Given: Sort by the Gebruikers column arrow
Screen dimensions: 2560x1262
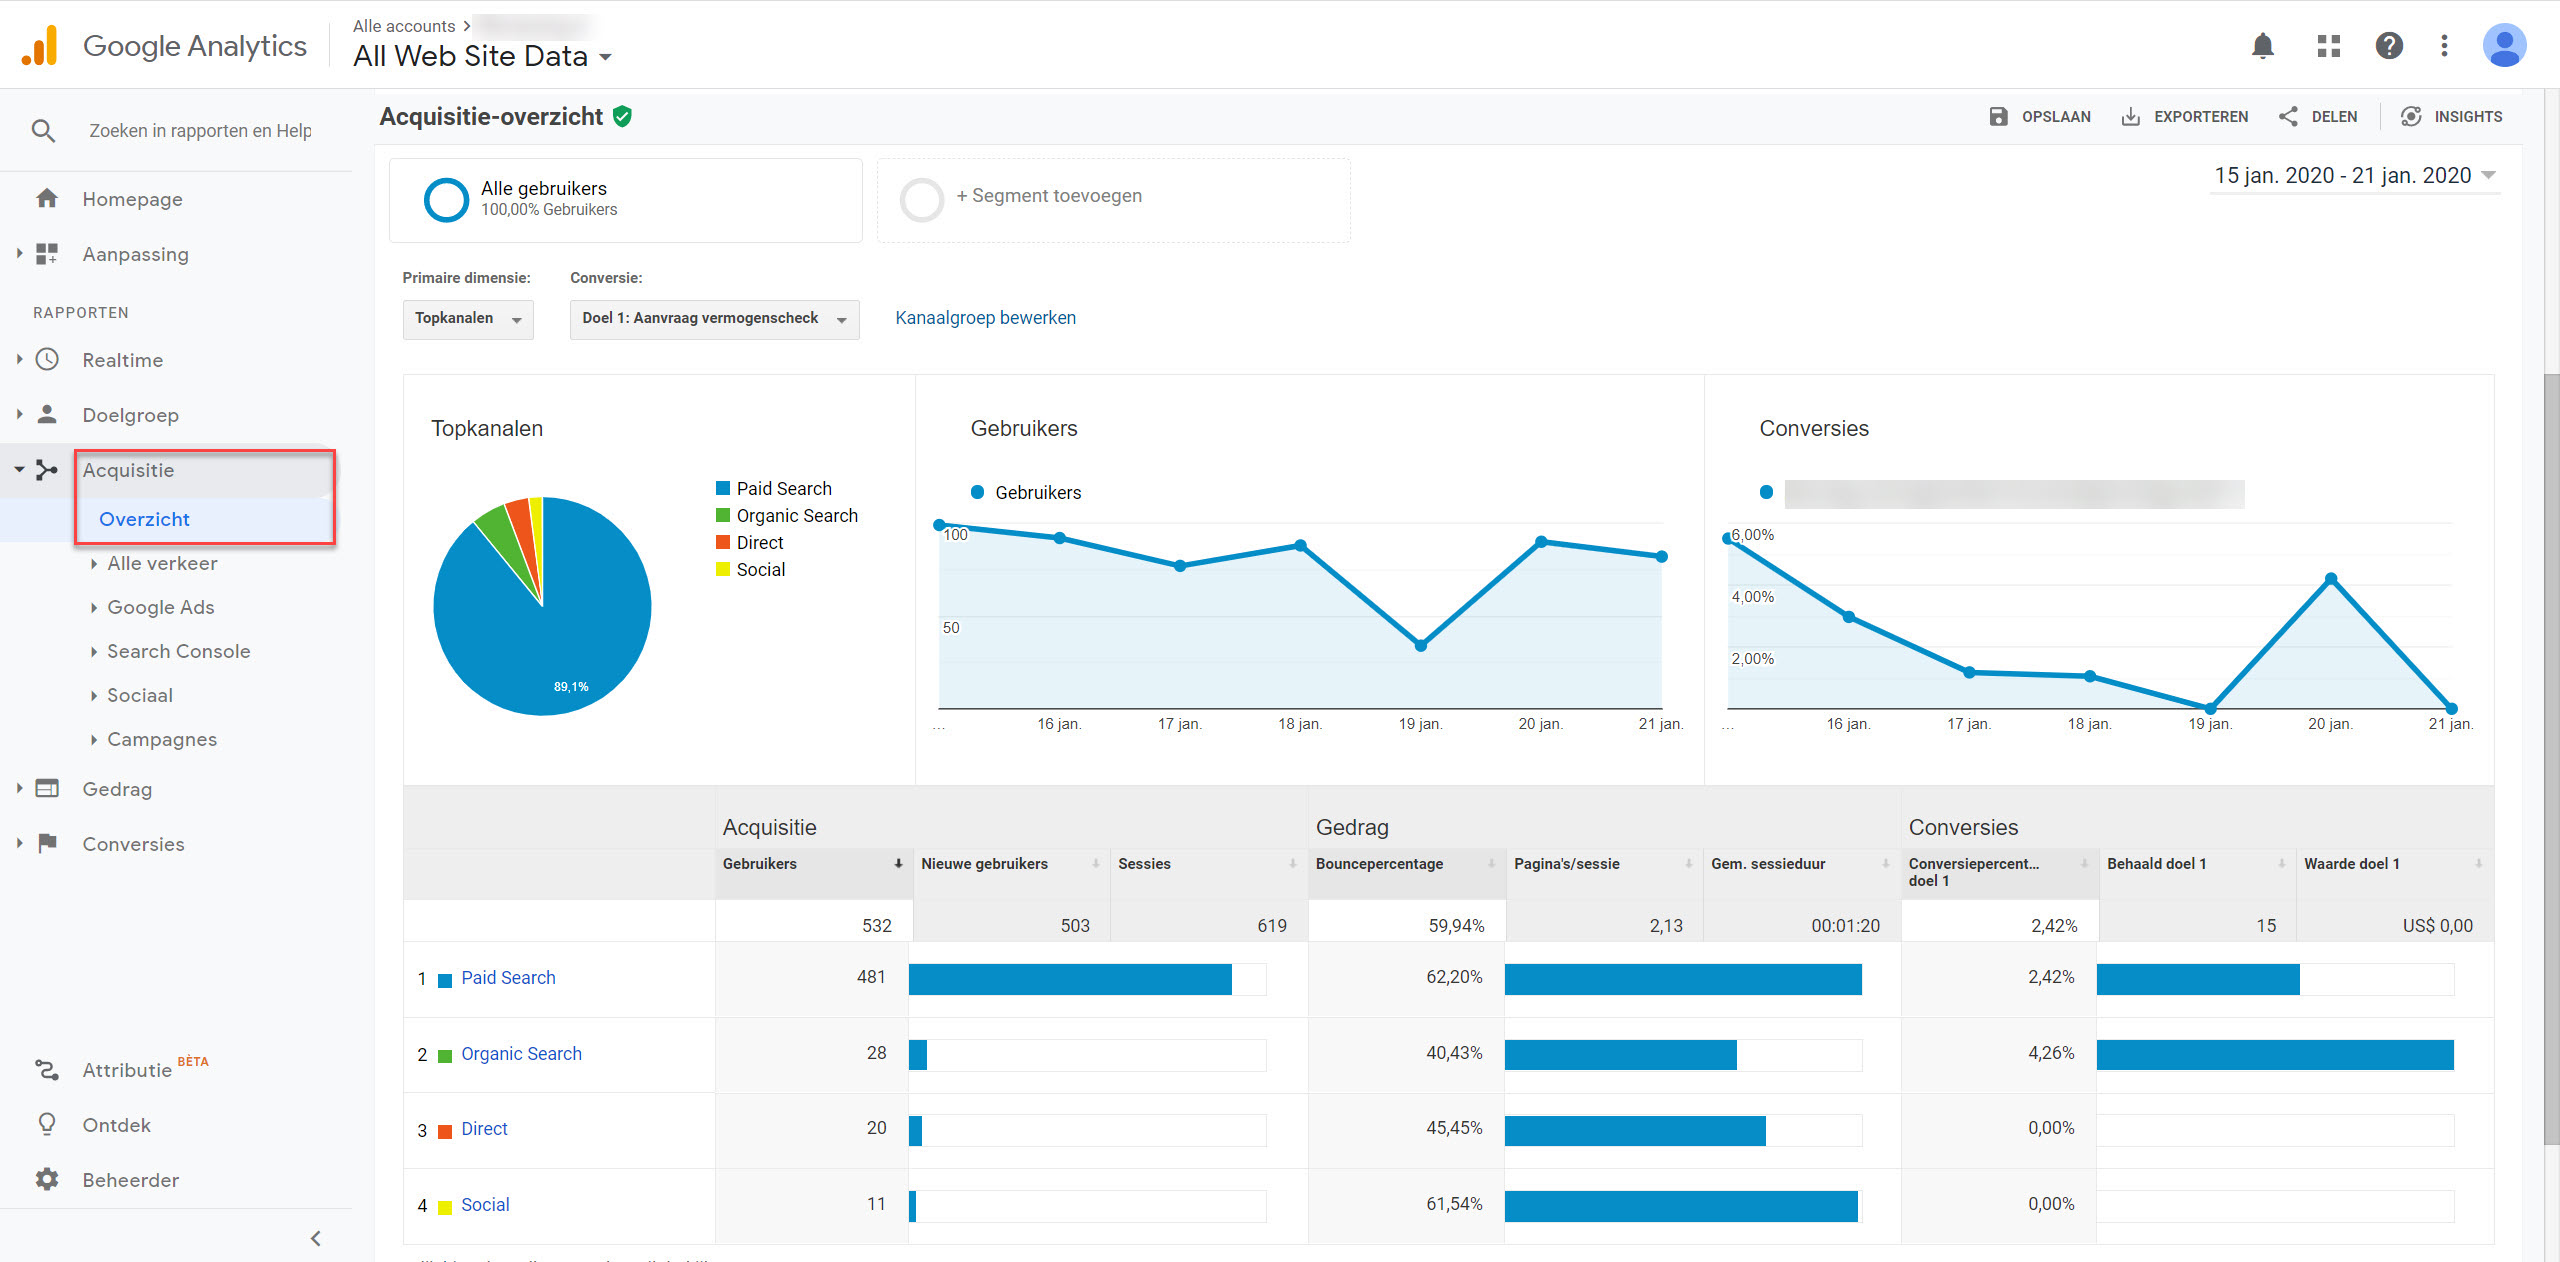Looking at the screenshot, I should [898, 863].
